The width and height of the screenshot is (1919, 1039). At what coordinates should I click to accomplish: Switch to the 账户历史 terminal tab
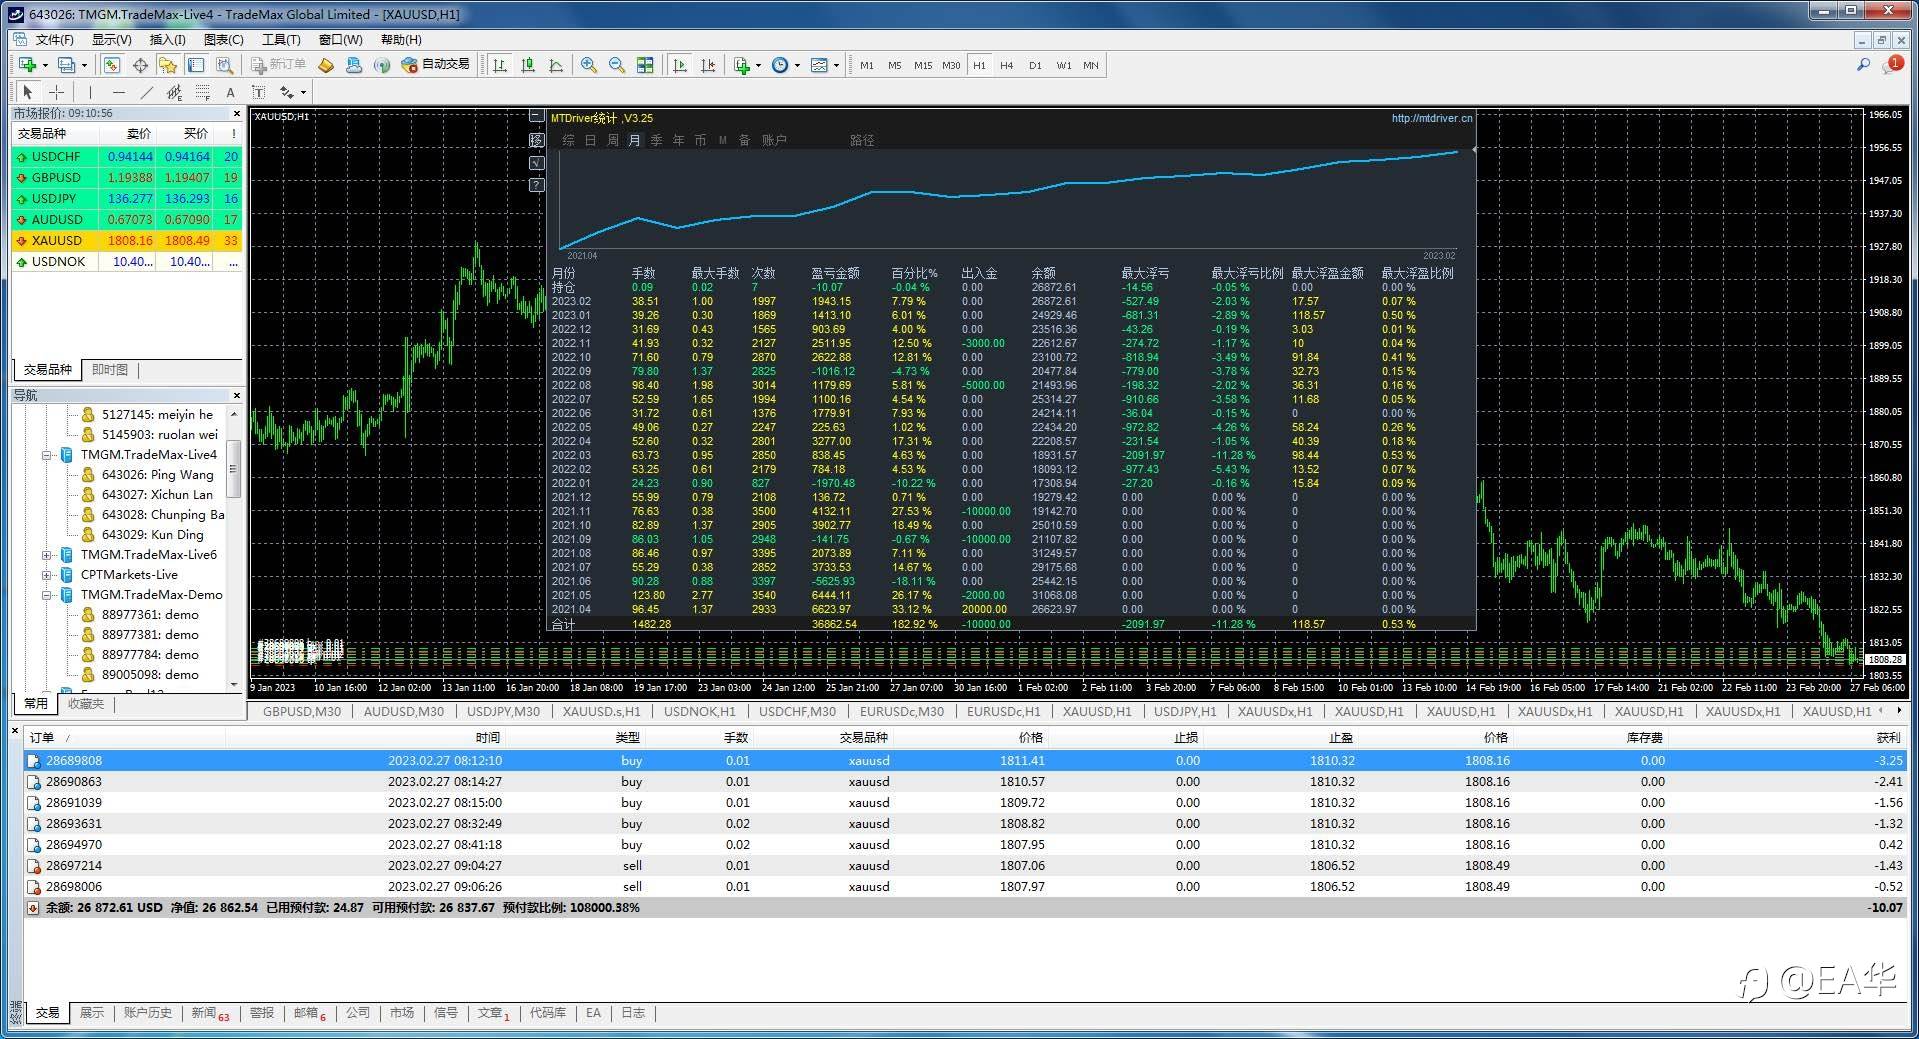(148, 1013)
